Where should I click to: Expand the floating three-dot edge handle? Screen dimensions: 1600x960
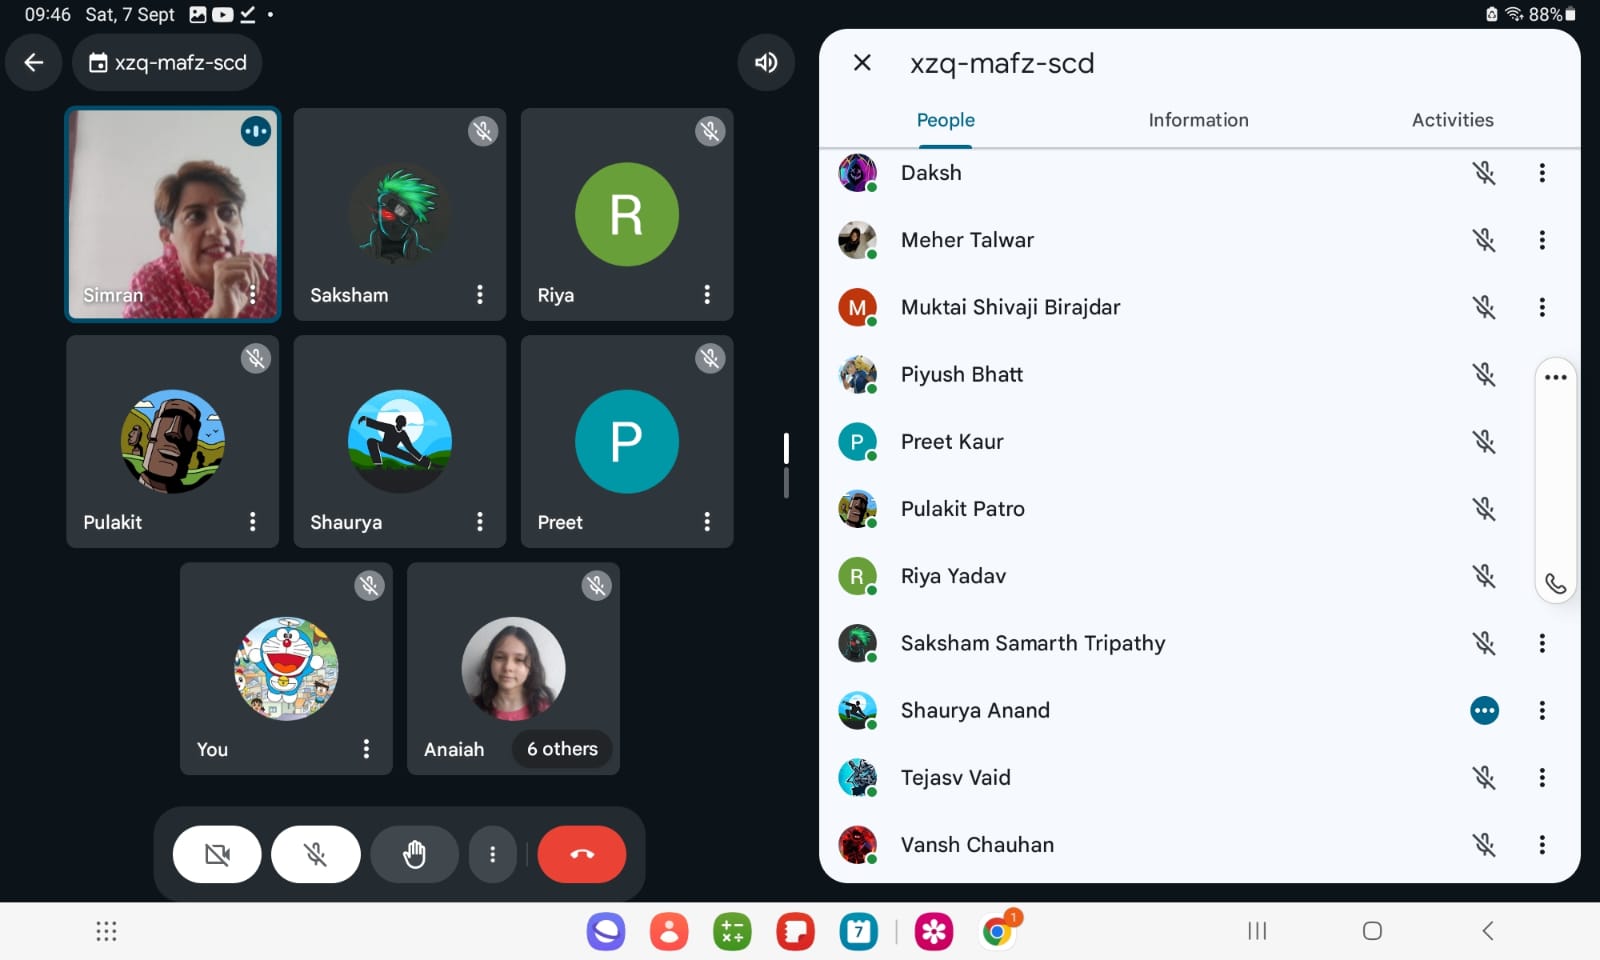pos(1555,377)
